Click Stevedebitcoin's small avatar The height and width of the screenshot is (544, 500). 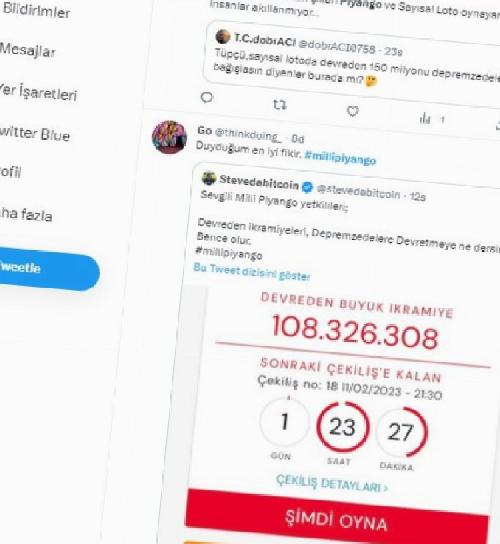click(x=209, y=178)
